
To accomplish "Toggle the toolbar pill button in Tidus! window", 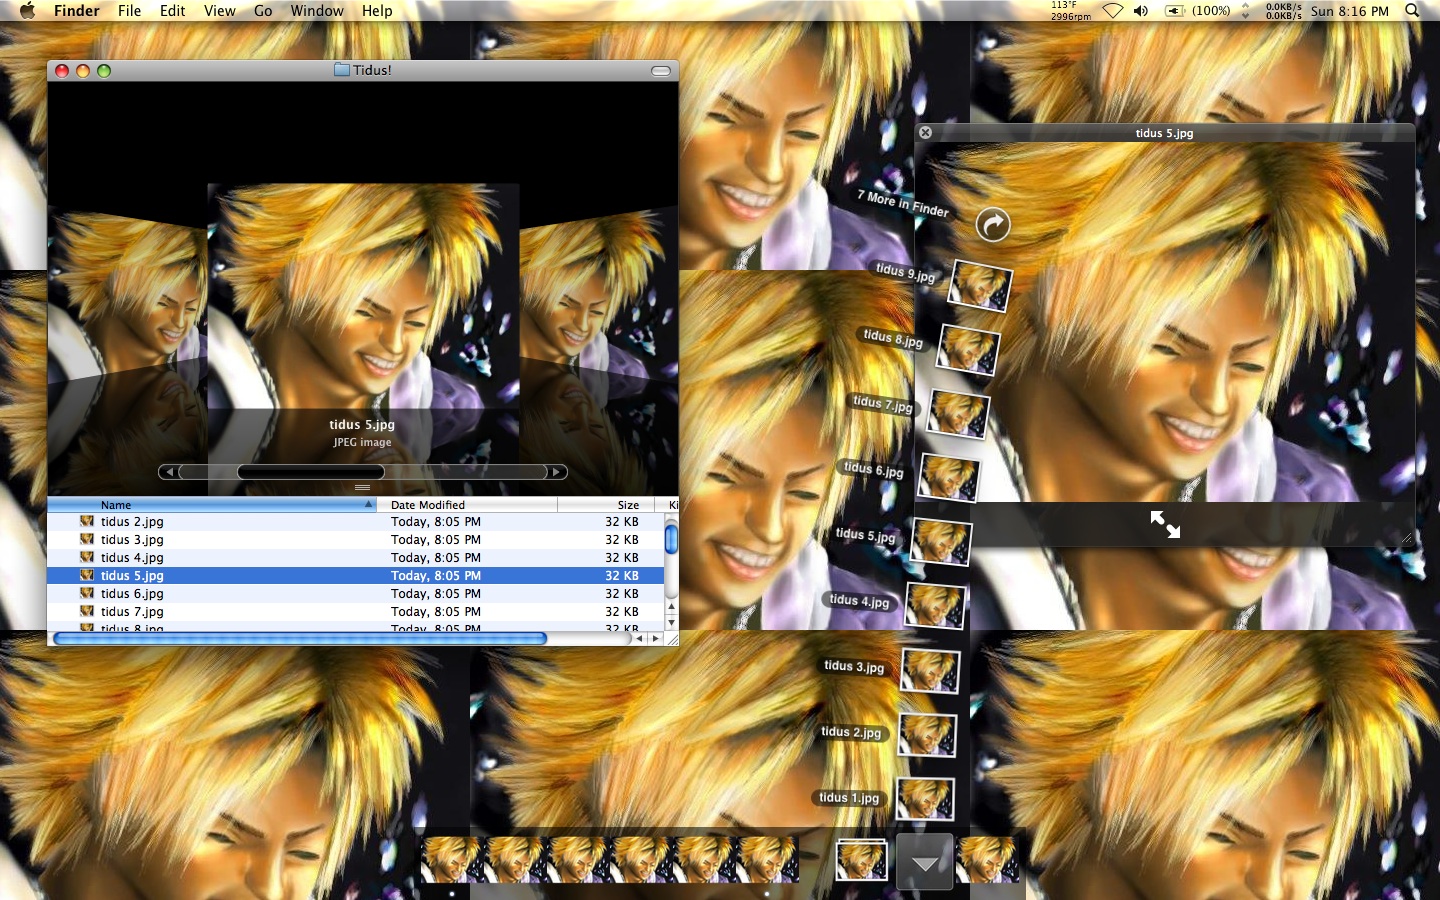I will pyautogui.click(x=661, y=71).
